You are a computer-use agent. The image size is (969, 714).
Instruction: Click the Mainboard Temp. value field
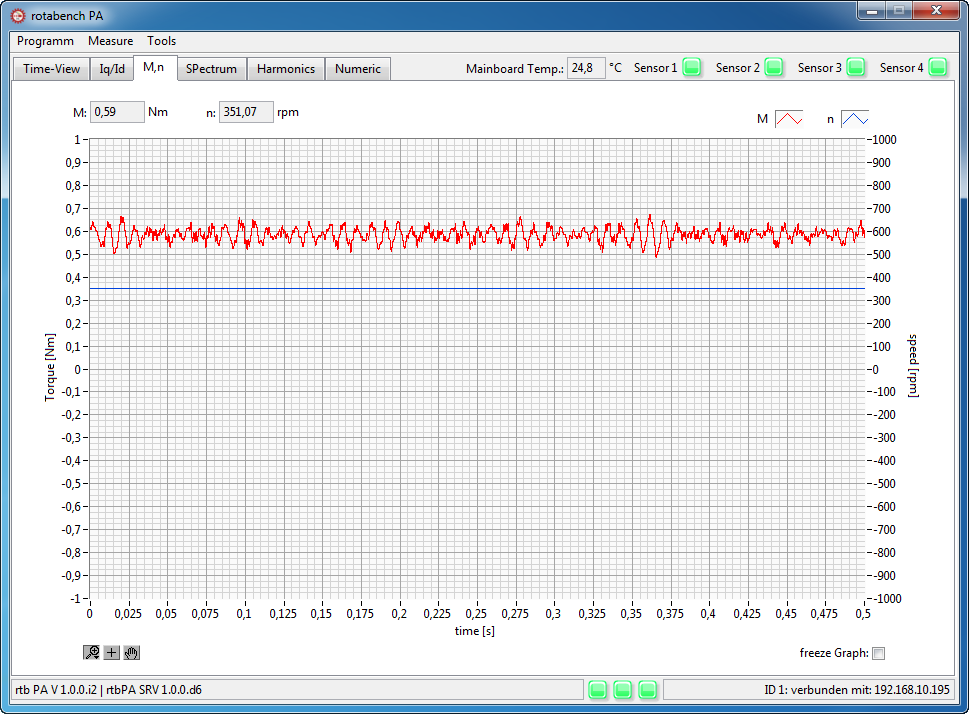(586, 68)
